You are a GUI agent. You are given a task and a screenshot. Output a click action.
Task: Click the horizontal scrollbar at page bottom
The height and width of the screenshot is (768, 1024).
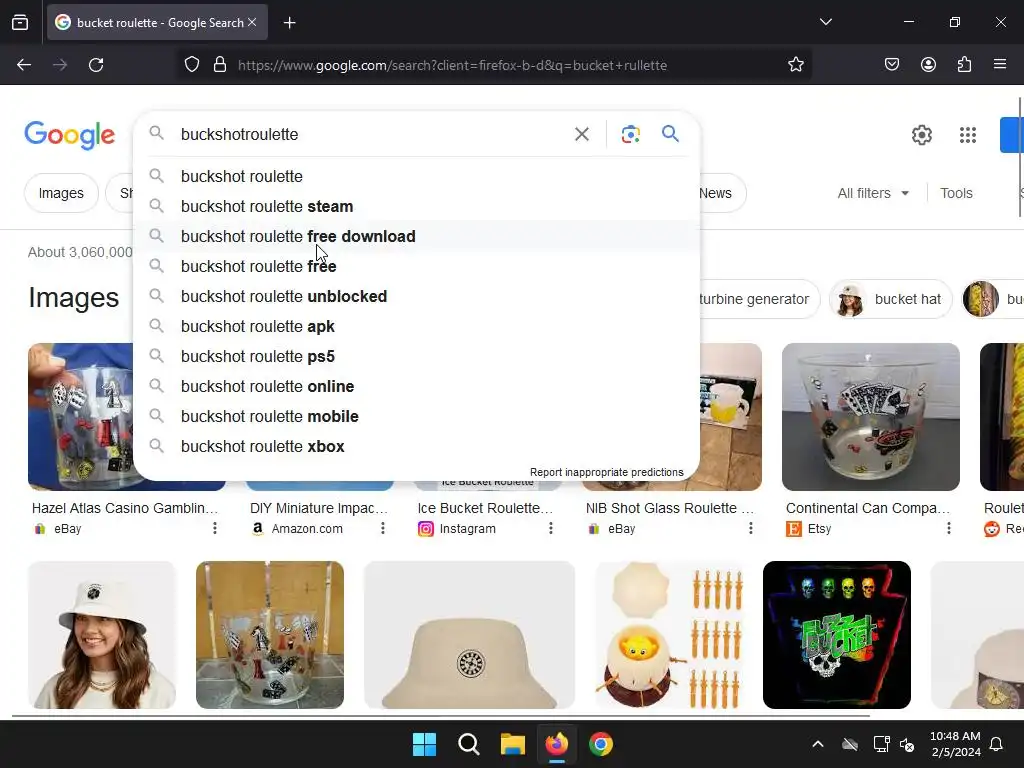pos(441,716)
